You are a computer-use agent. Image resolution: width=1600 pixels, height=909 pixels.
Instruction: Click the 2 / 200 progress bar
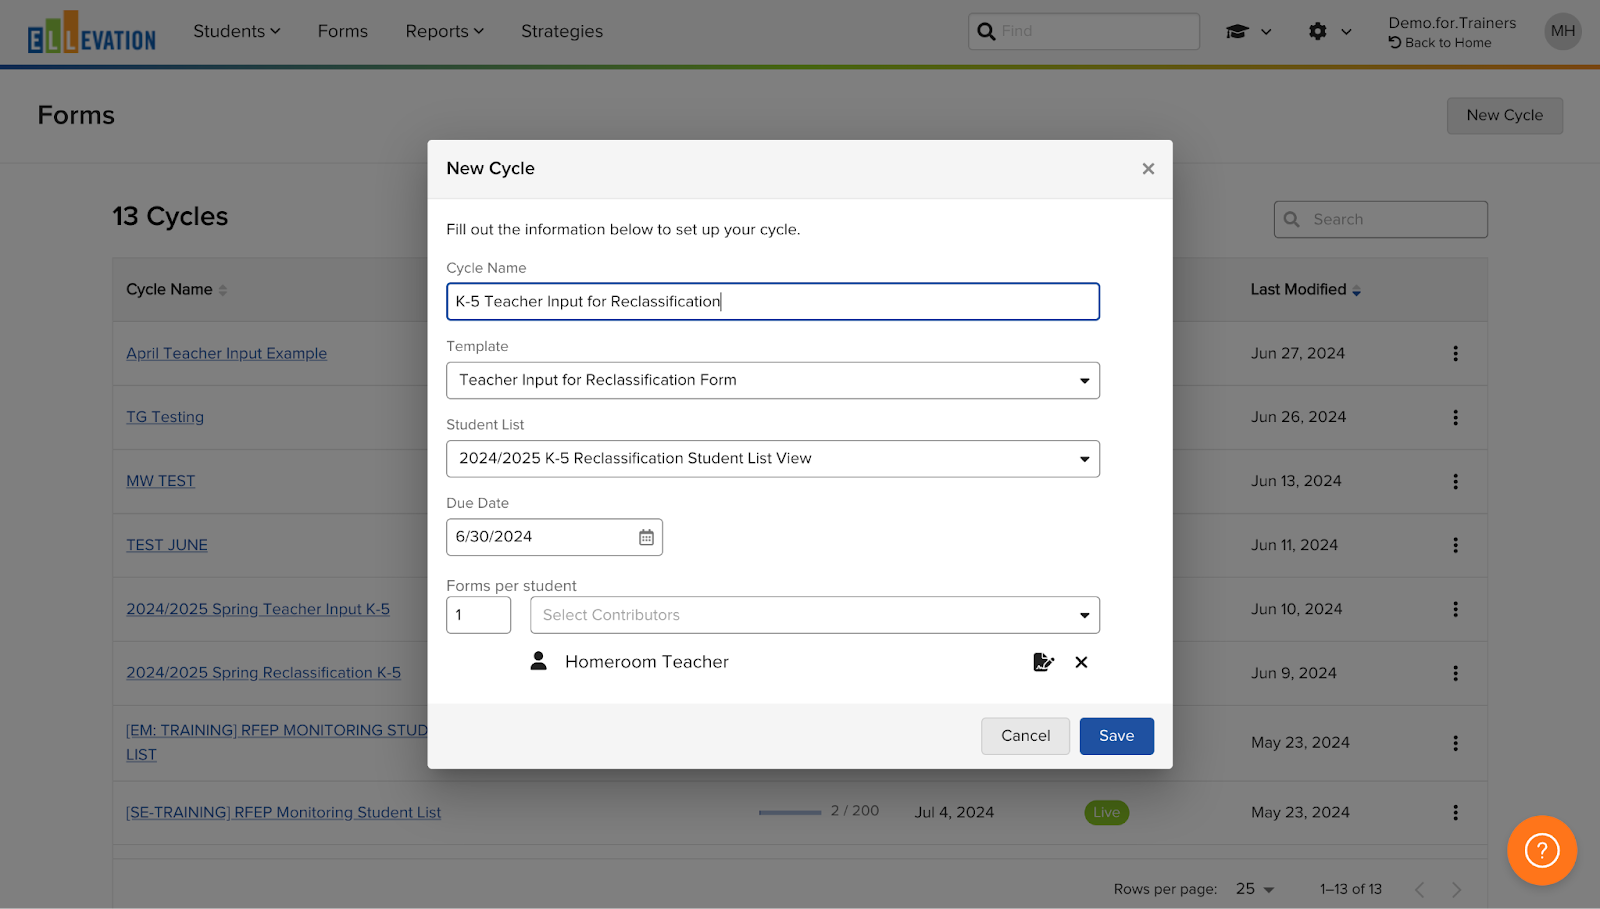(x=790, y=812)
